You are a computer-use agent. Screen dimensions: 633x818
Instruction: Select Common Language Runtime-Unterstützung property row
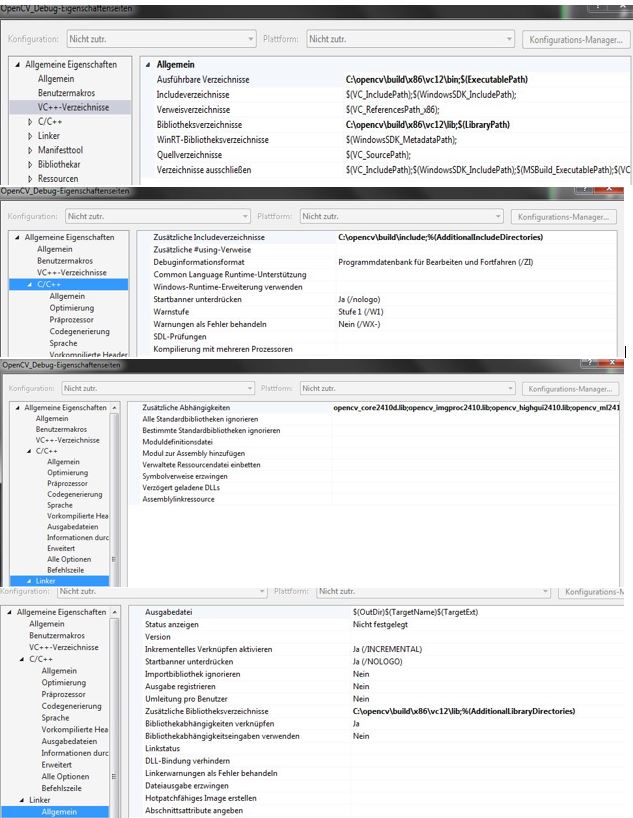pos(377,274)
